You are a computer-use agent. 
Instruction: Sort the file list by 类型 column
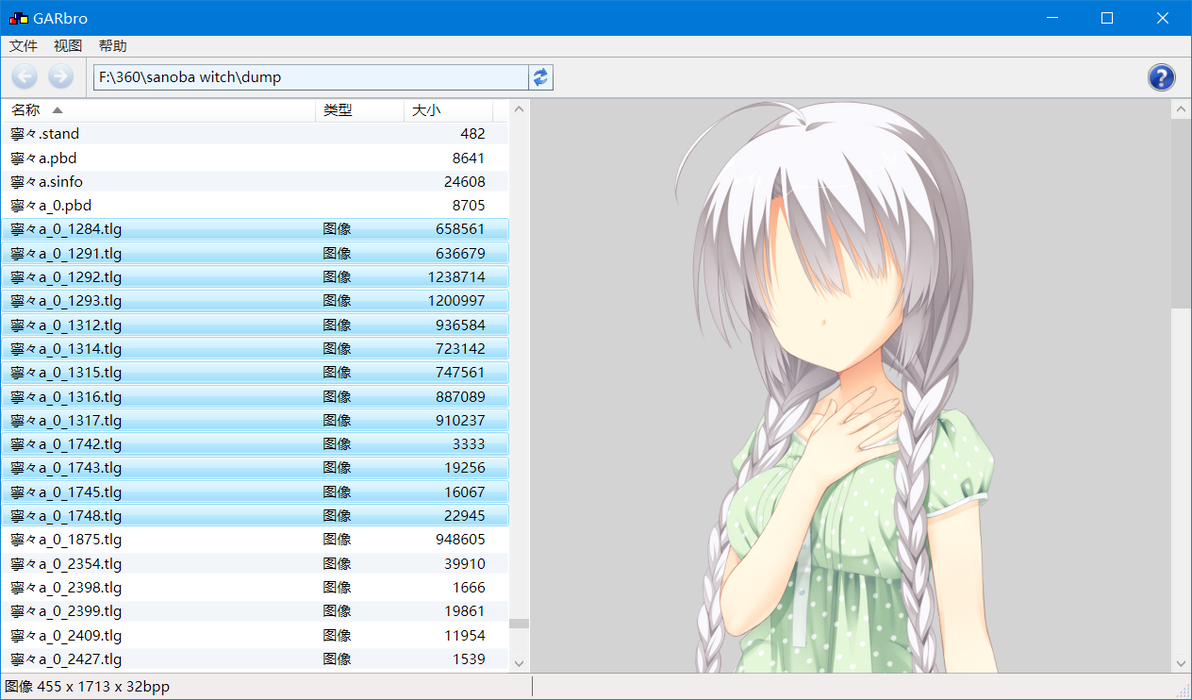click(x=360, y=110)
